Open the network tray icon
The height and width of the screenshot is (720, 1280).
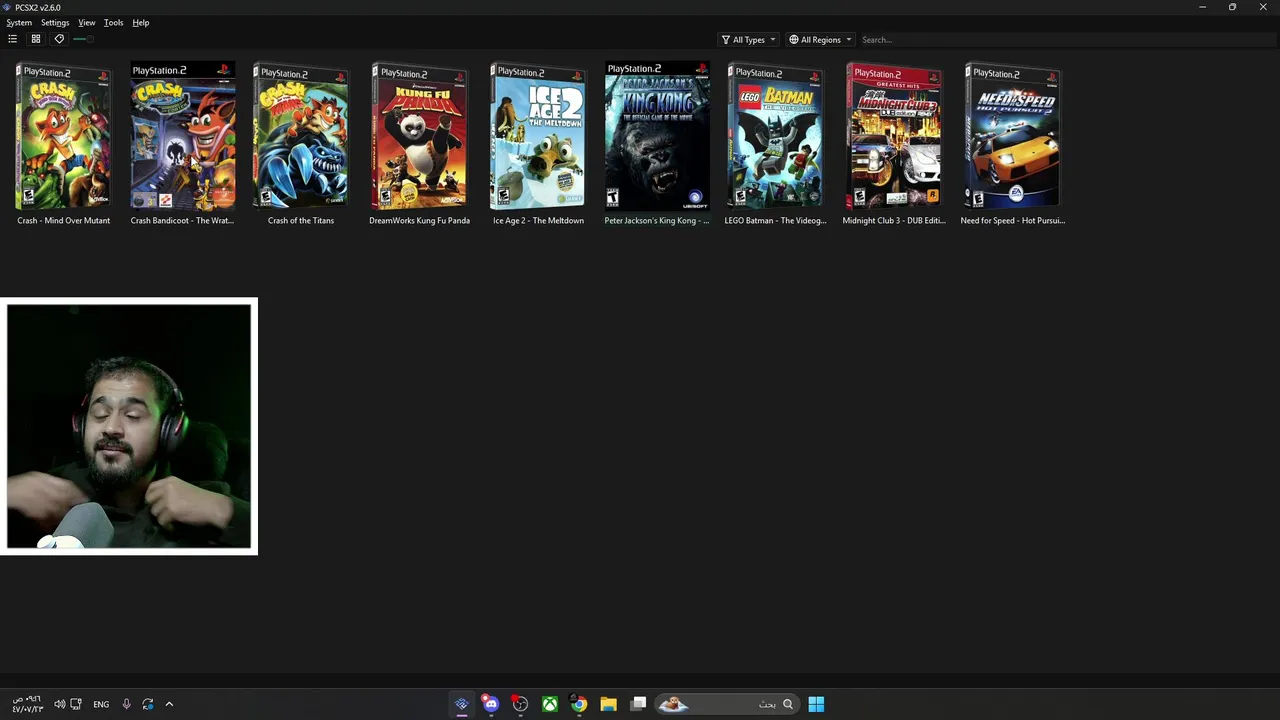coord(76,704)
